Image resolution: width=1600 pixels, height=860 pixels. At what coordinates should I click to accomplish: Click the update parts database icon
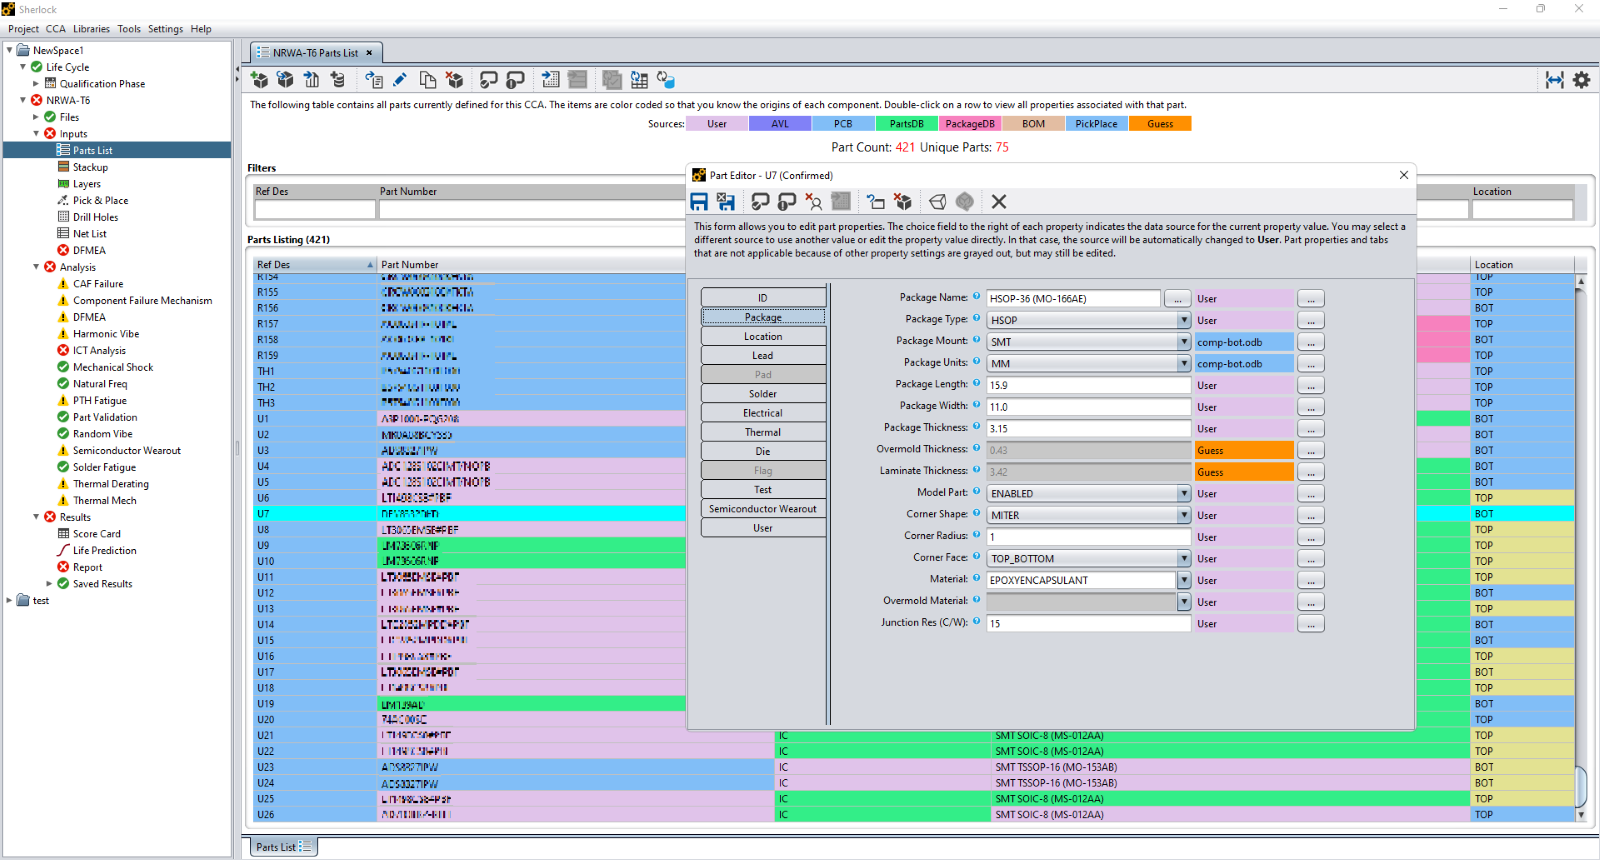[x=666, y=80]
